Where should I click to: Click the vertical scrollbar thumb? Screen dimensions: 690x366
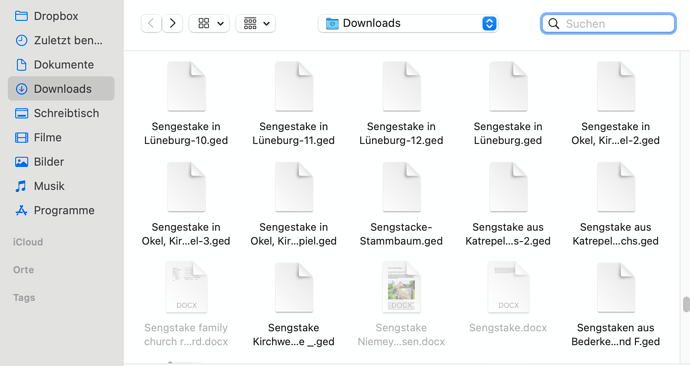(686, 304)
